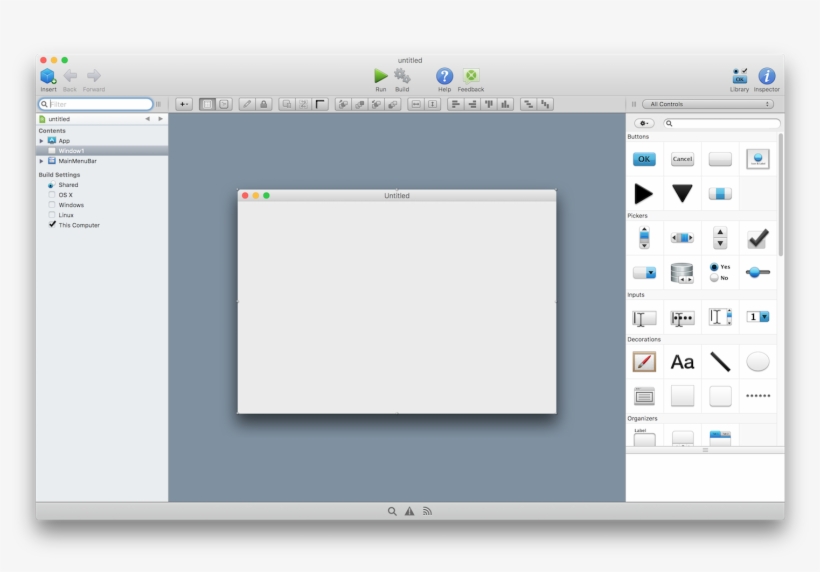This screenshot has width=820, height=572.
Task: Expand the App item in Contents
Action: click(x=42, y=141)
